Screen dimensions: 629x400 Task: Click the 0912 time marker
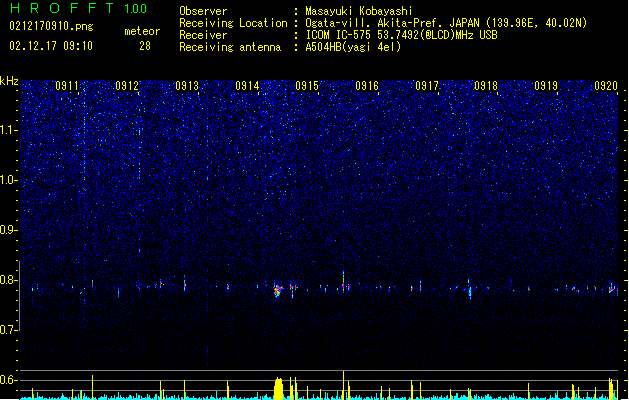(x=127, y=86)
